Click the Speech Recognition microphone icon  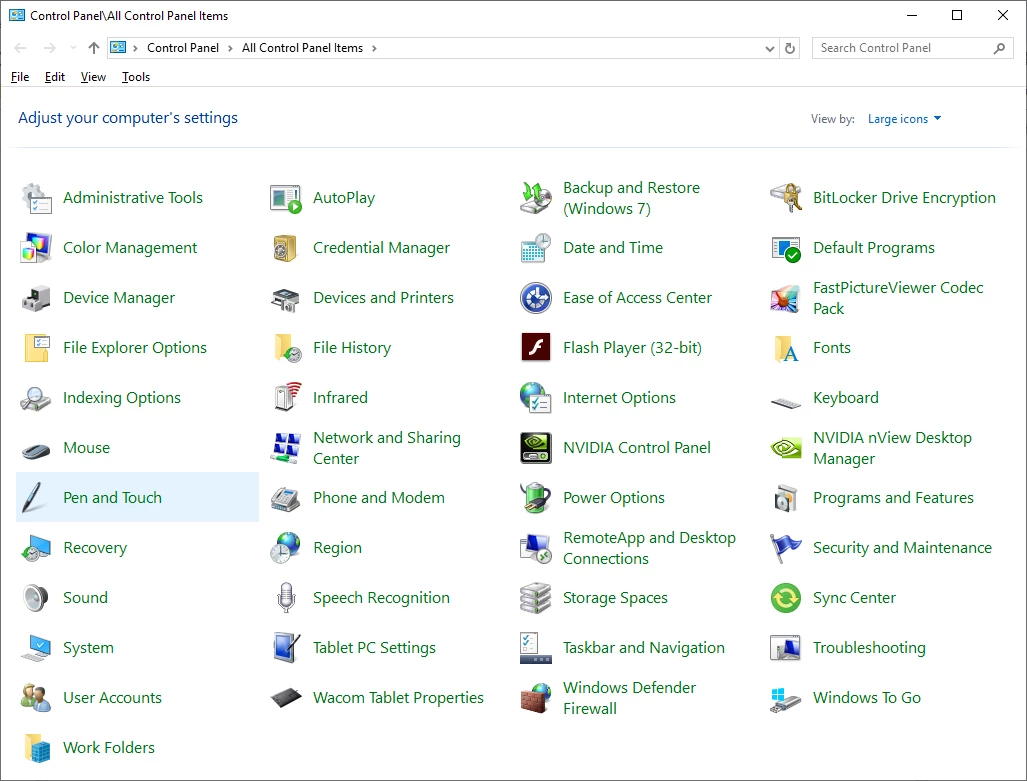click(x=286, y=598)
